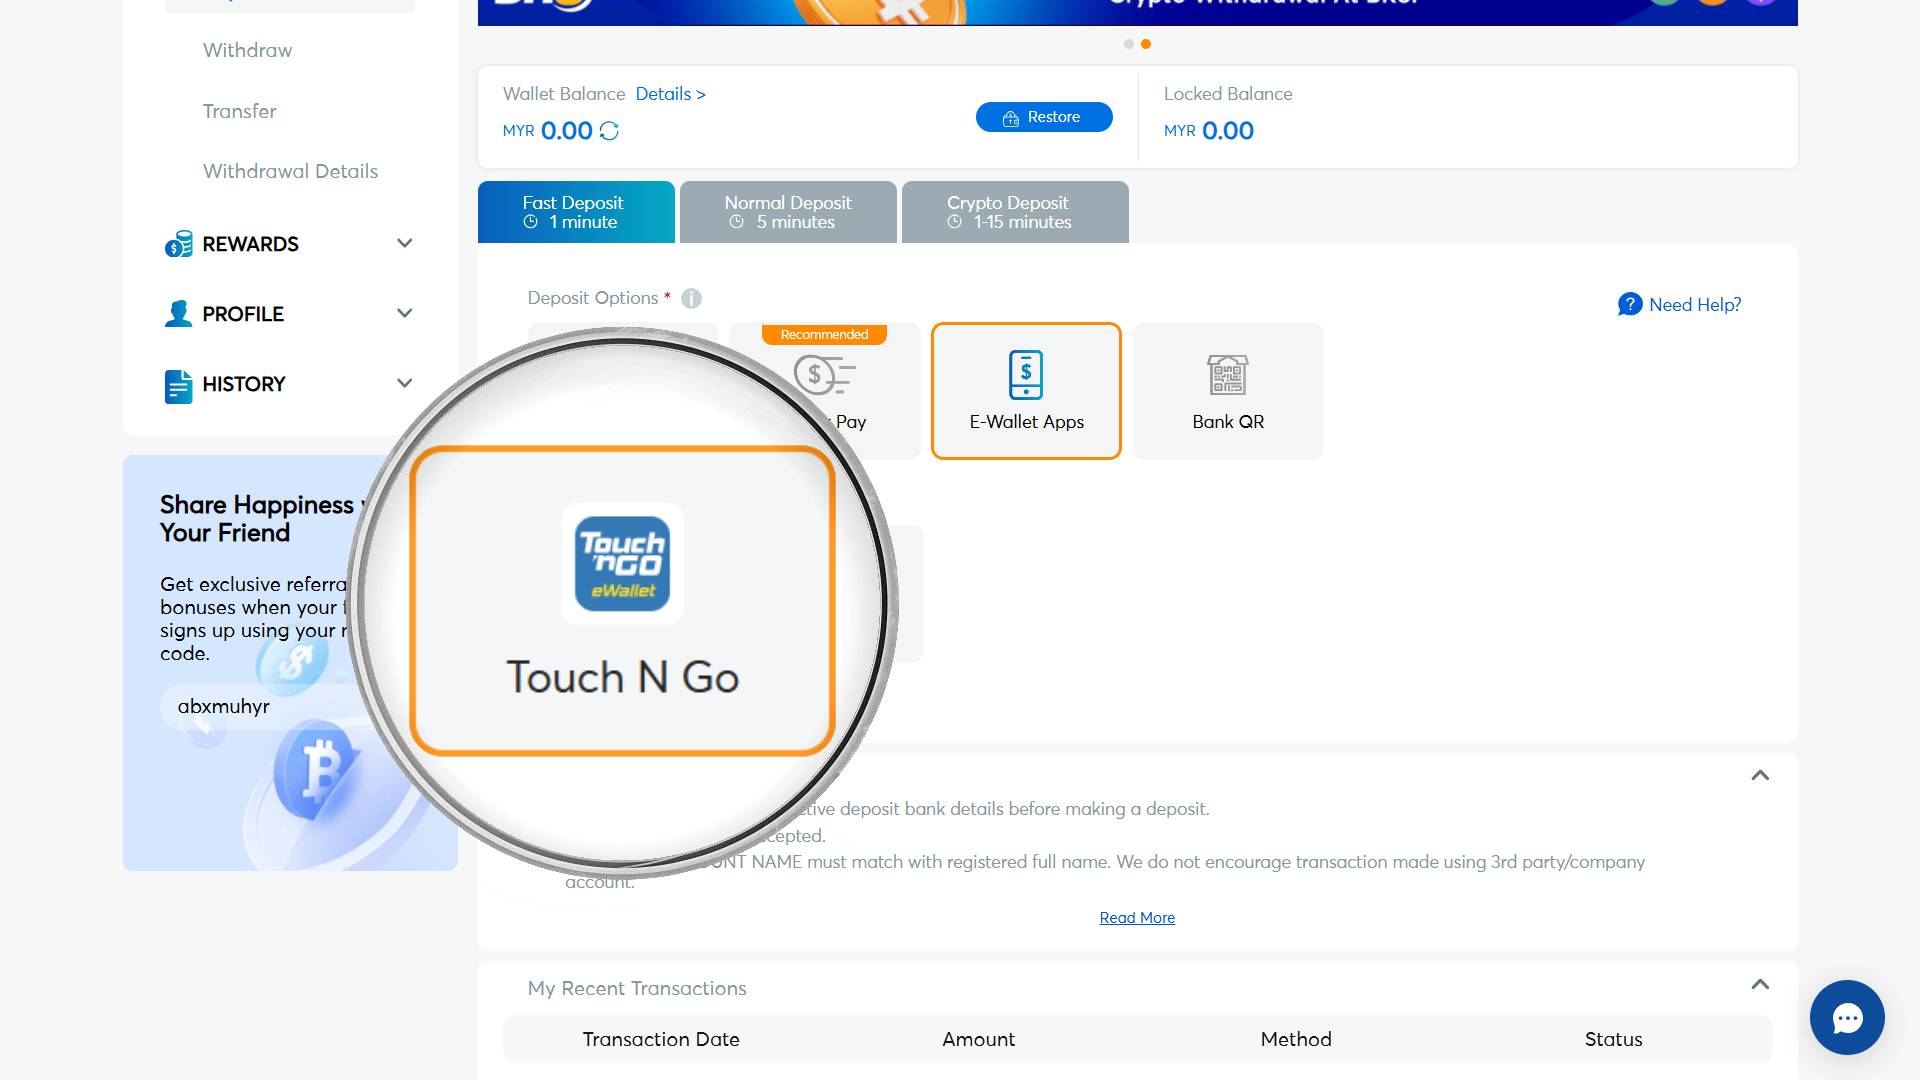Click the Rewards coins icon
This screenshot has height=1080, width=1920.
click(x=178, y=244)
